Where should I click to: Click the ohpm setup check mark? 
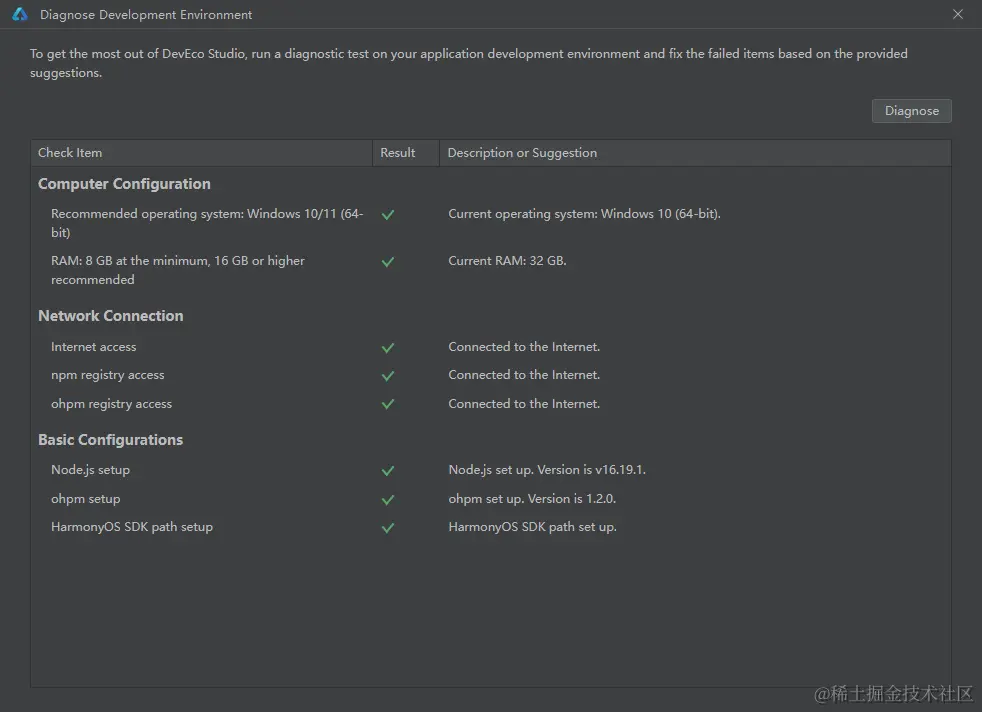pyautogui.click(x=388, y=500)
